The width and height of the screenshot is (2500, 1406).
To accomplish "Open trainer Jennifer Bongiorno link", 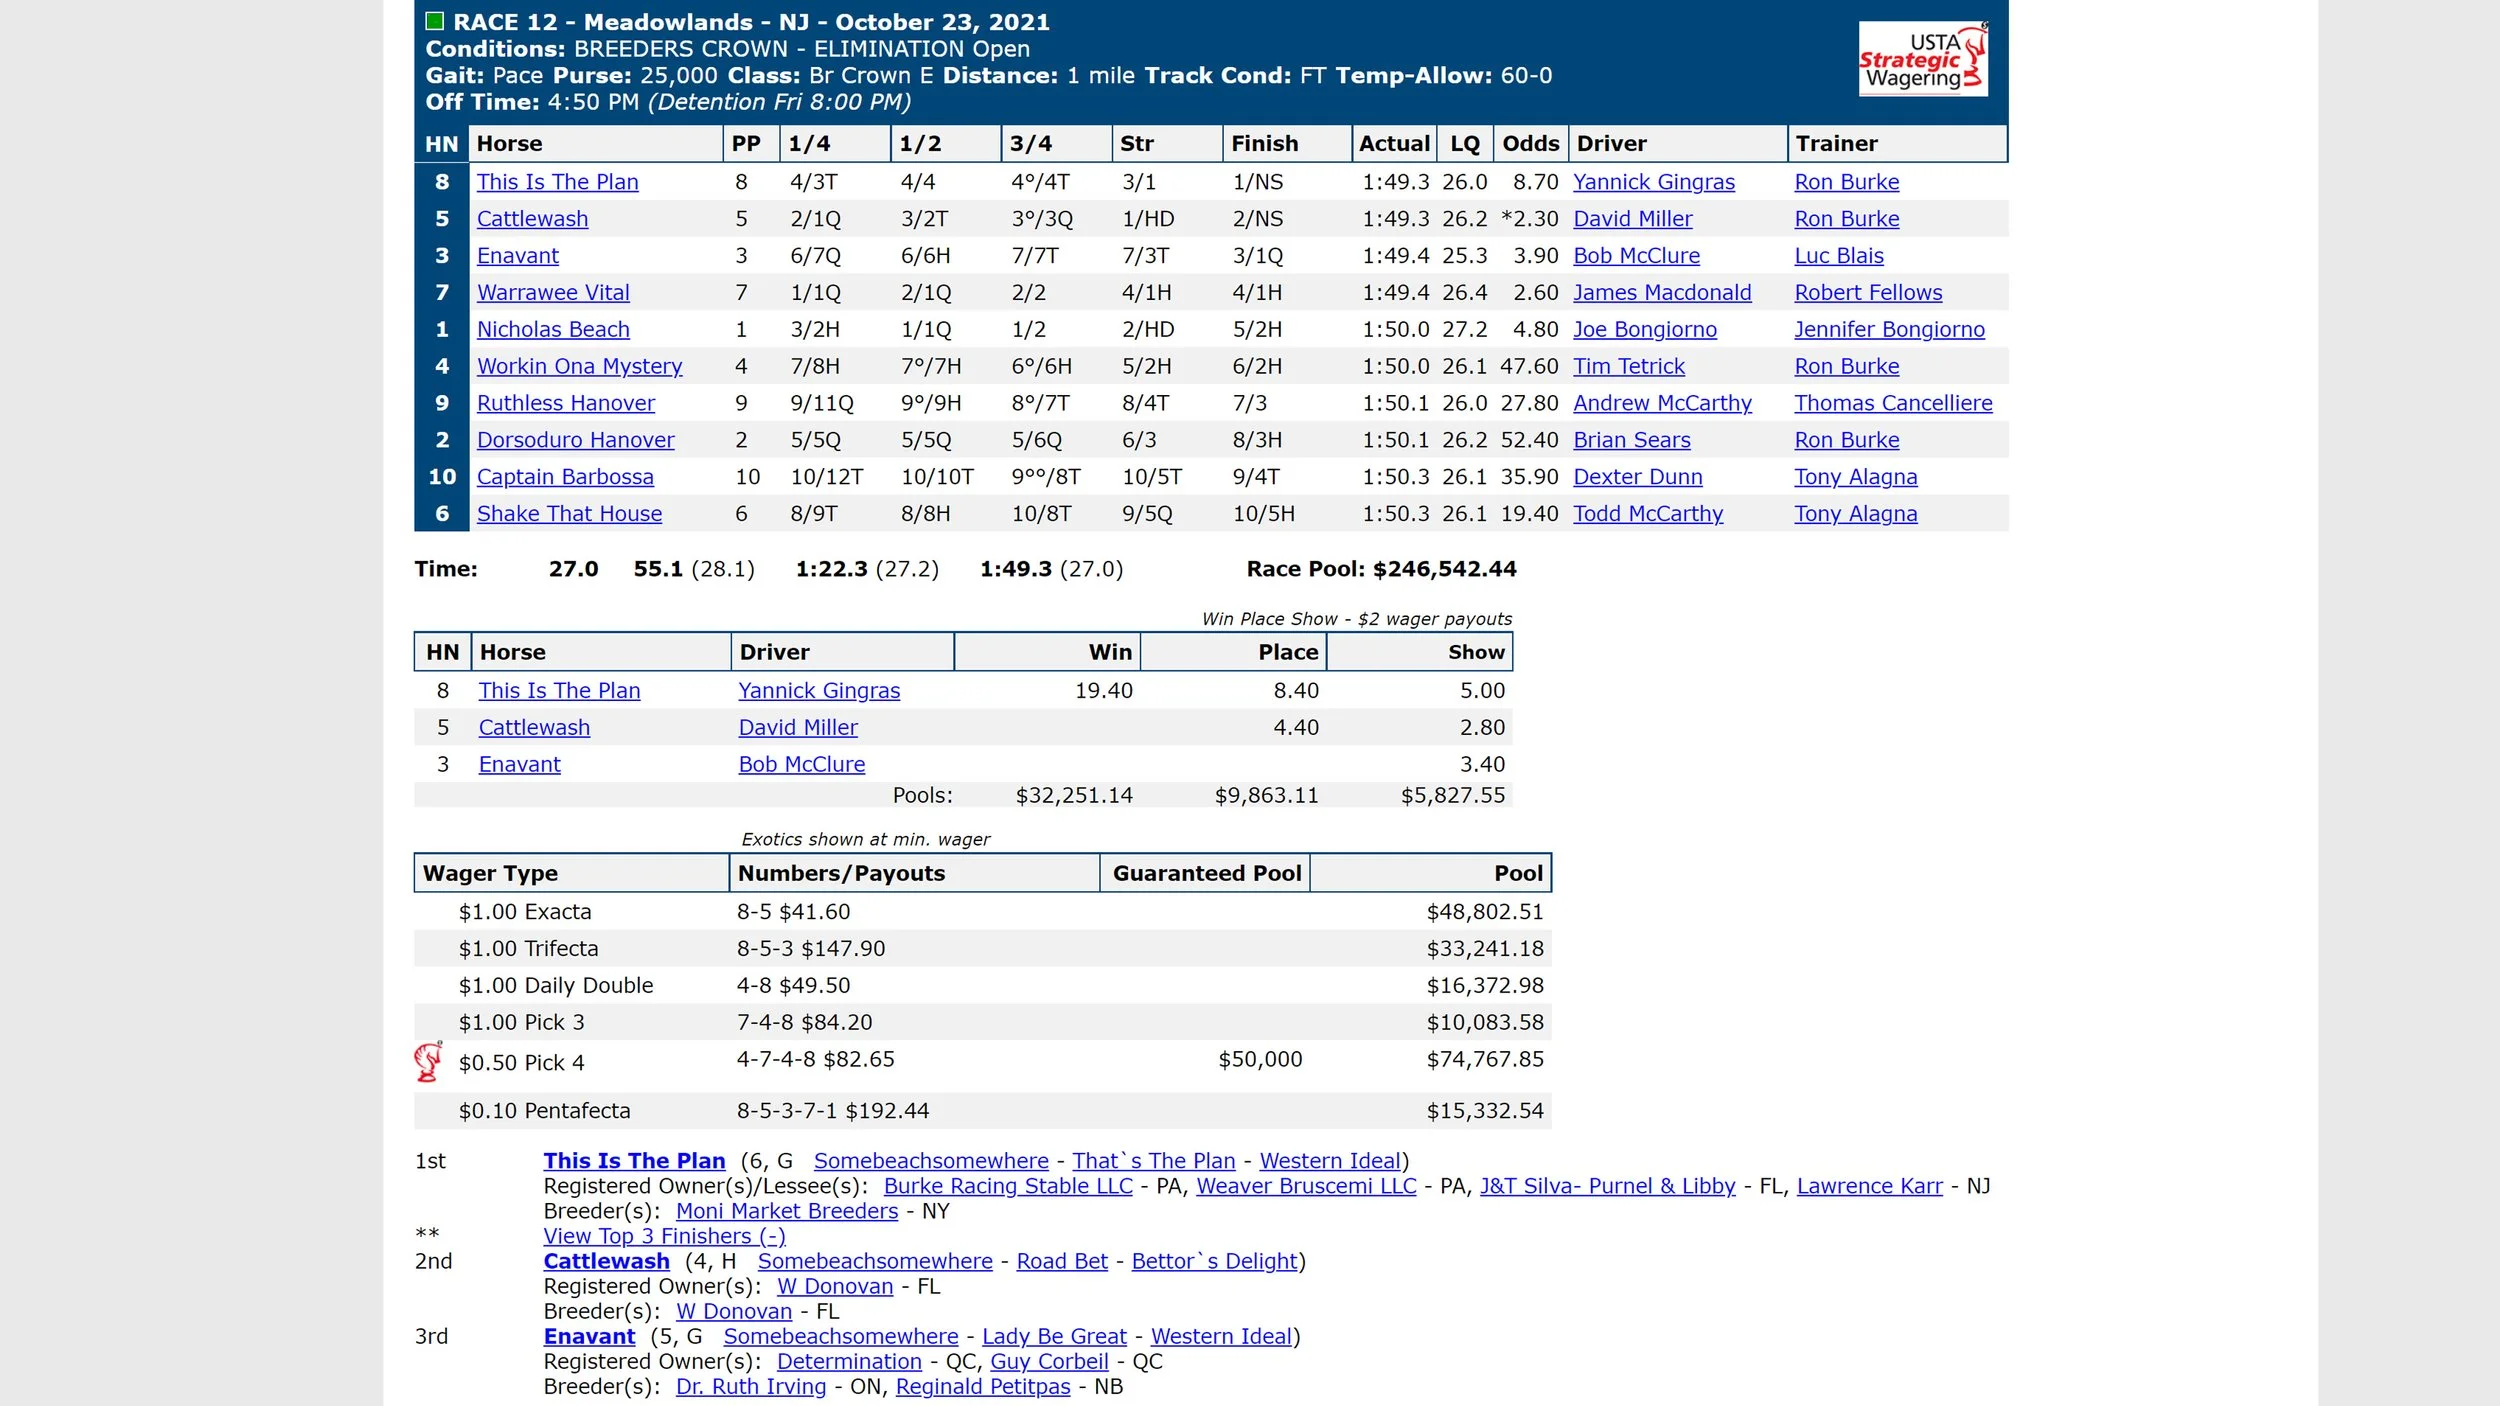I will [1889, 330].
